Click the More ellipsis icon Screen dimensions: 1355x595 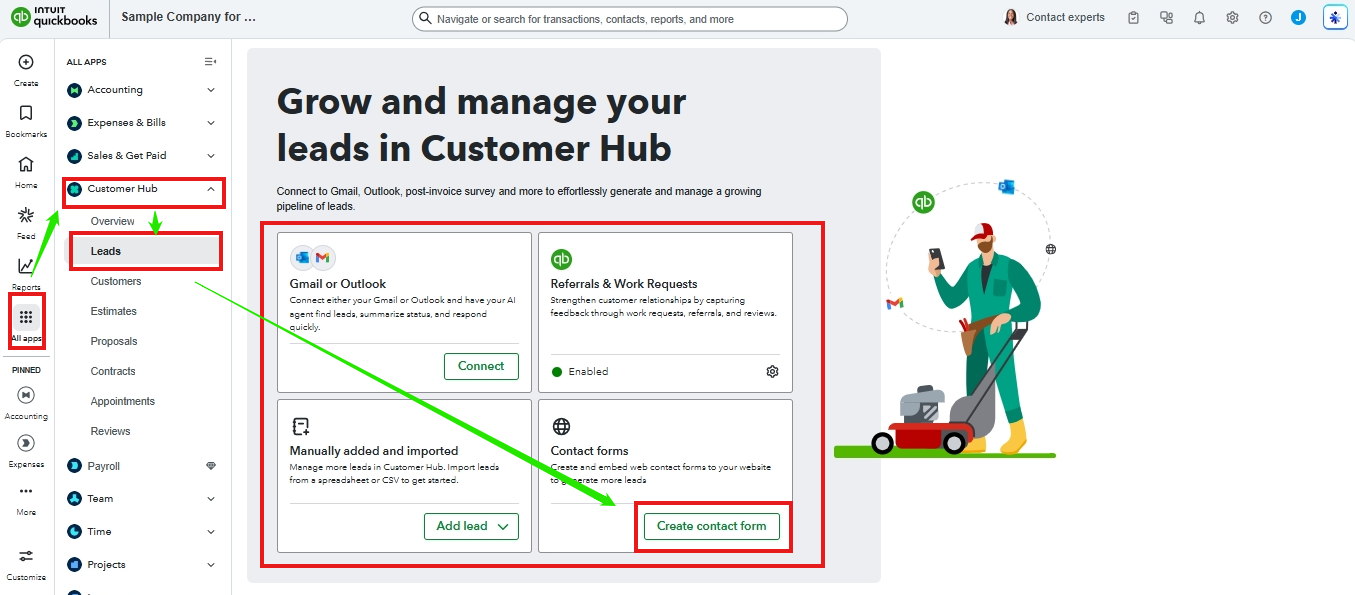(26, 491)
